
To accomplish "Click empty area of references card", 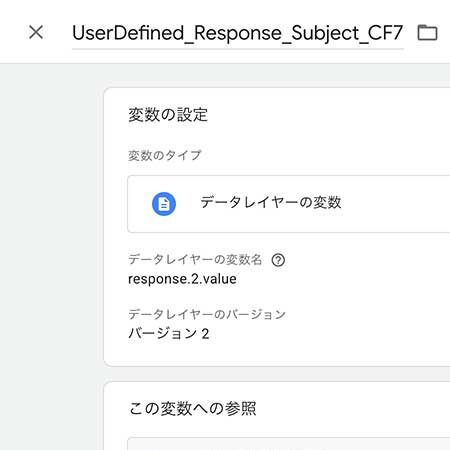I will click(x=350, y=408).
